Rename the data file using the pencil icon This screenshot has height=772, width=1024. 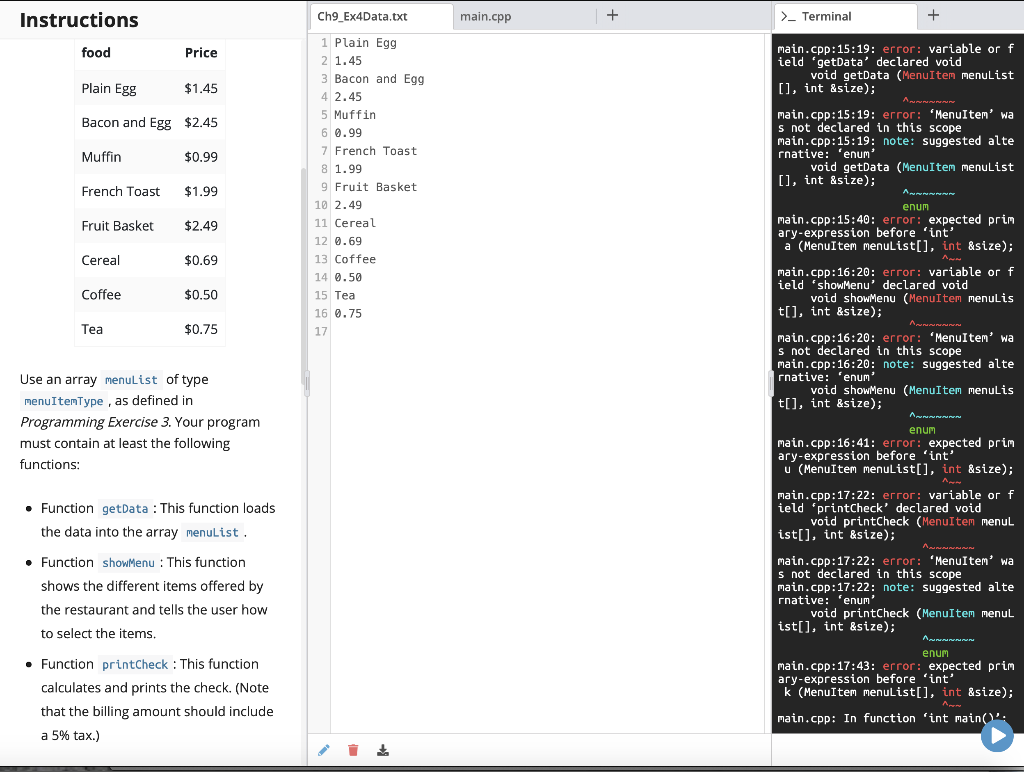[x=323, y=749]
